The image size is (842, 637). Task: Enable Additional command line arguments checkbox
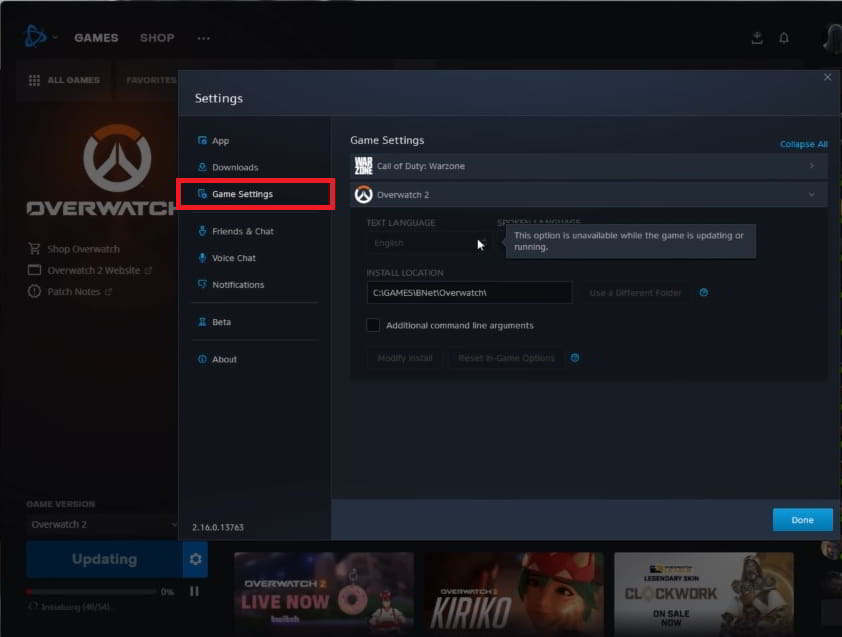[x=373, y=325]
